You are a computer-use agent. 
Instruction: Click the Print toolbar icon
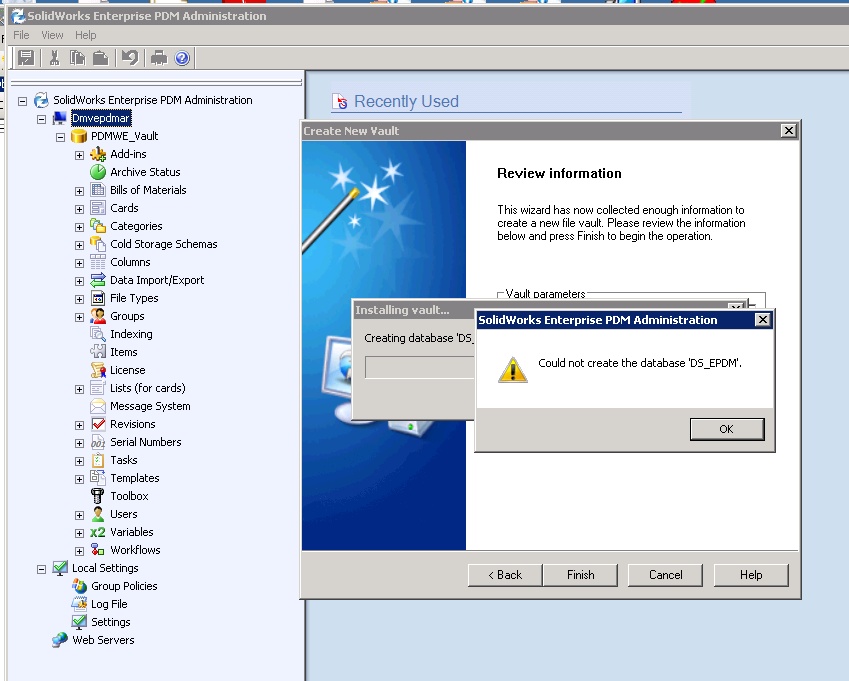pos(159,57)
